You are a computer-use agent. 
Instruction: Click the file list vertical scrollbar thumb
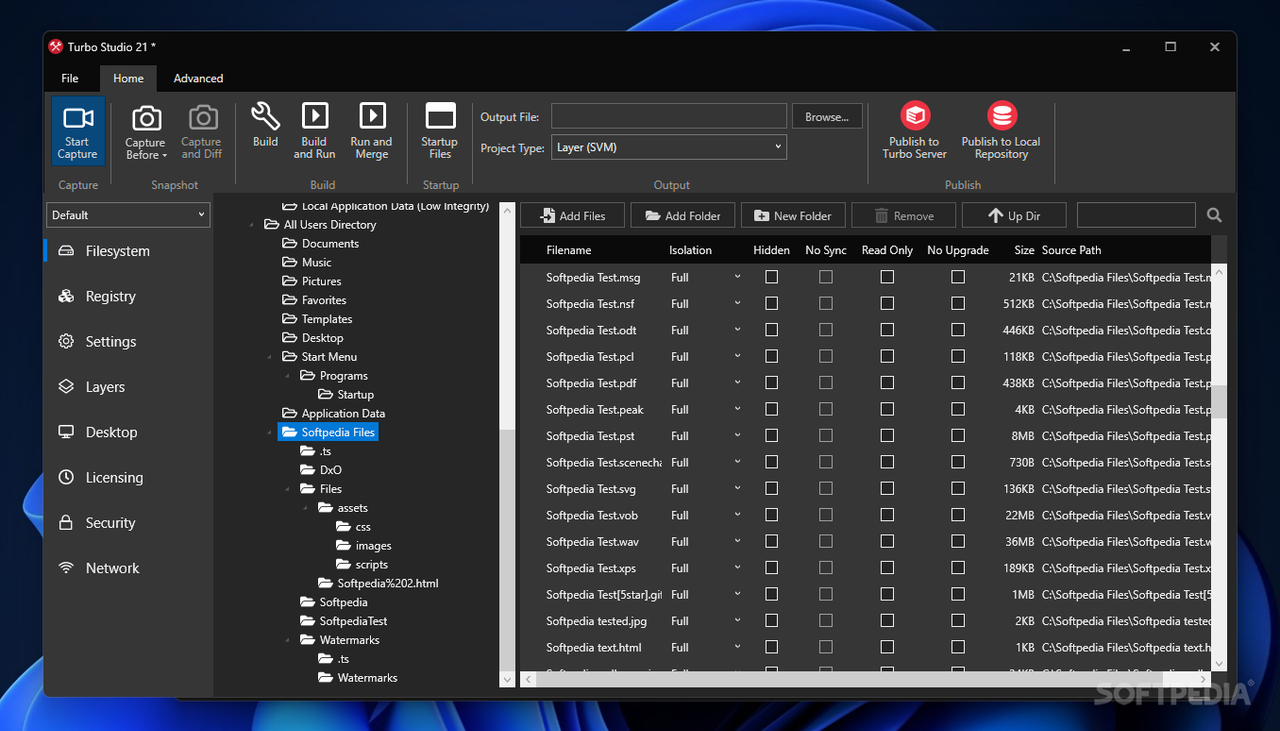click(x=1219, y=401)
